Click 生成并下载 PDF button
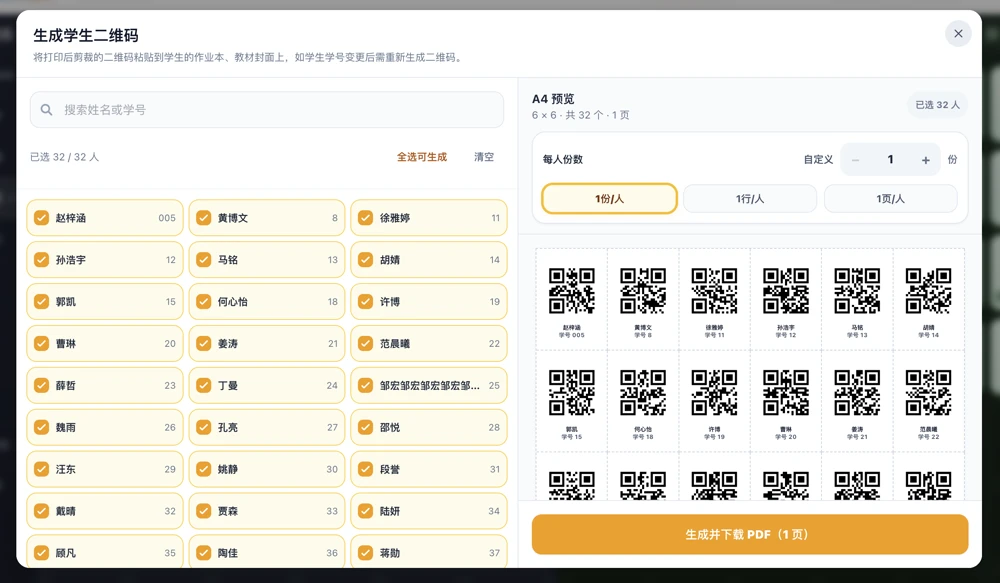The image size is (1000, 583). 750,535
